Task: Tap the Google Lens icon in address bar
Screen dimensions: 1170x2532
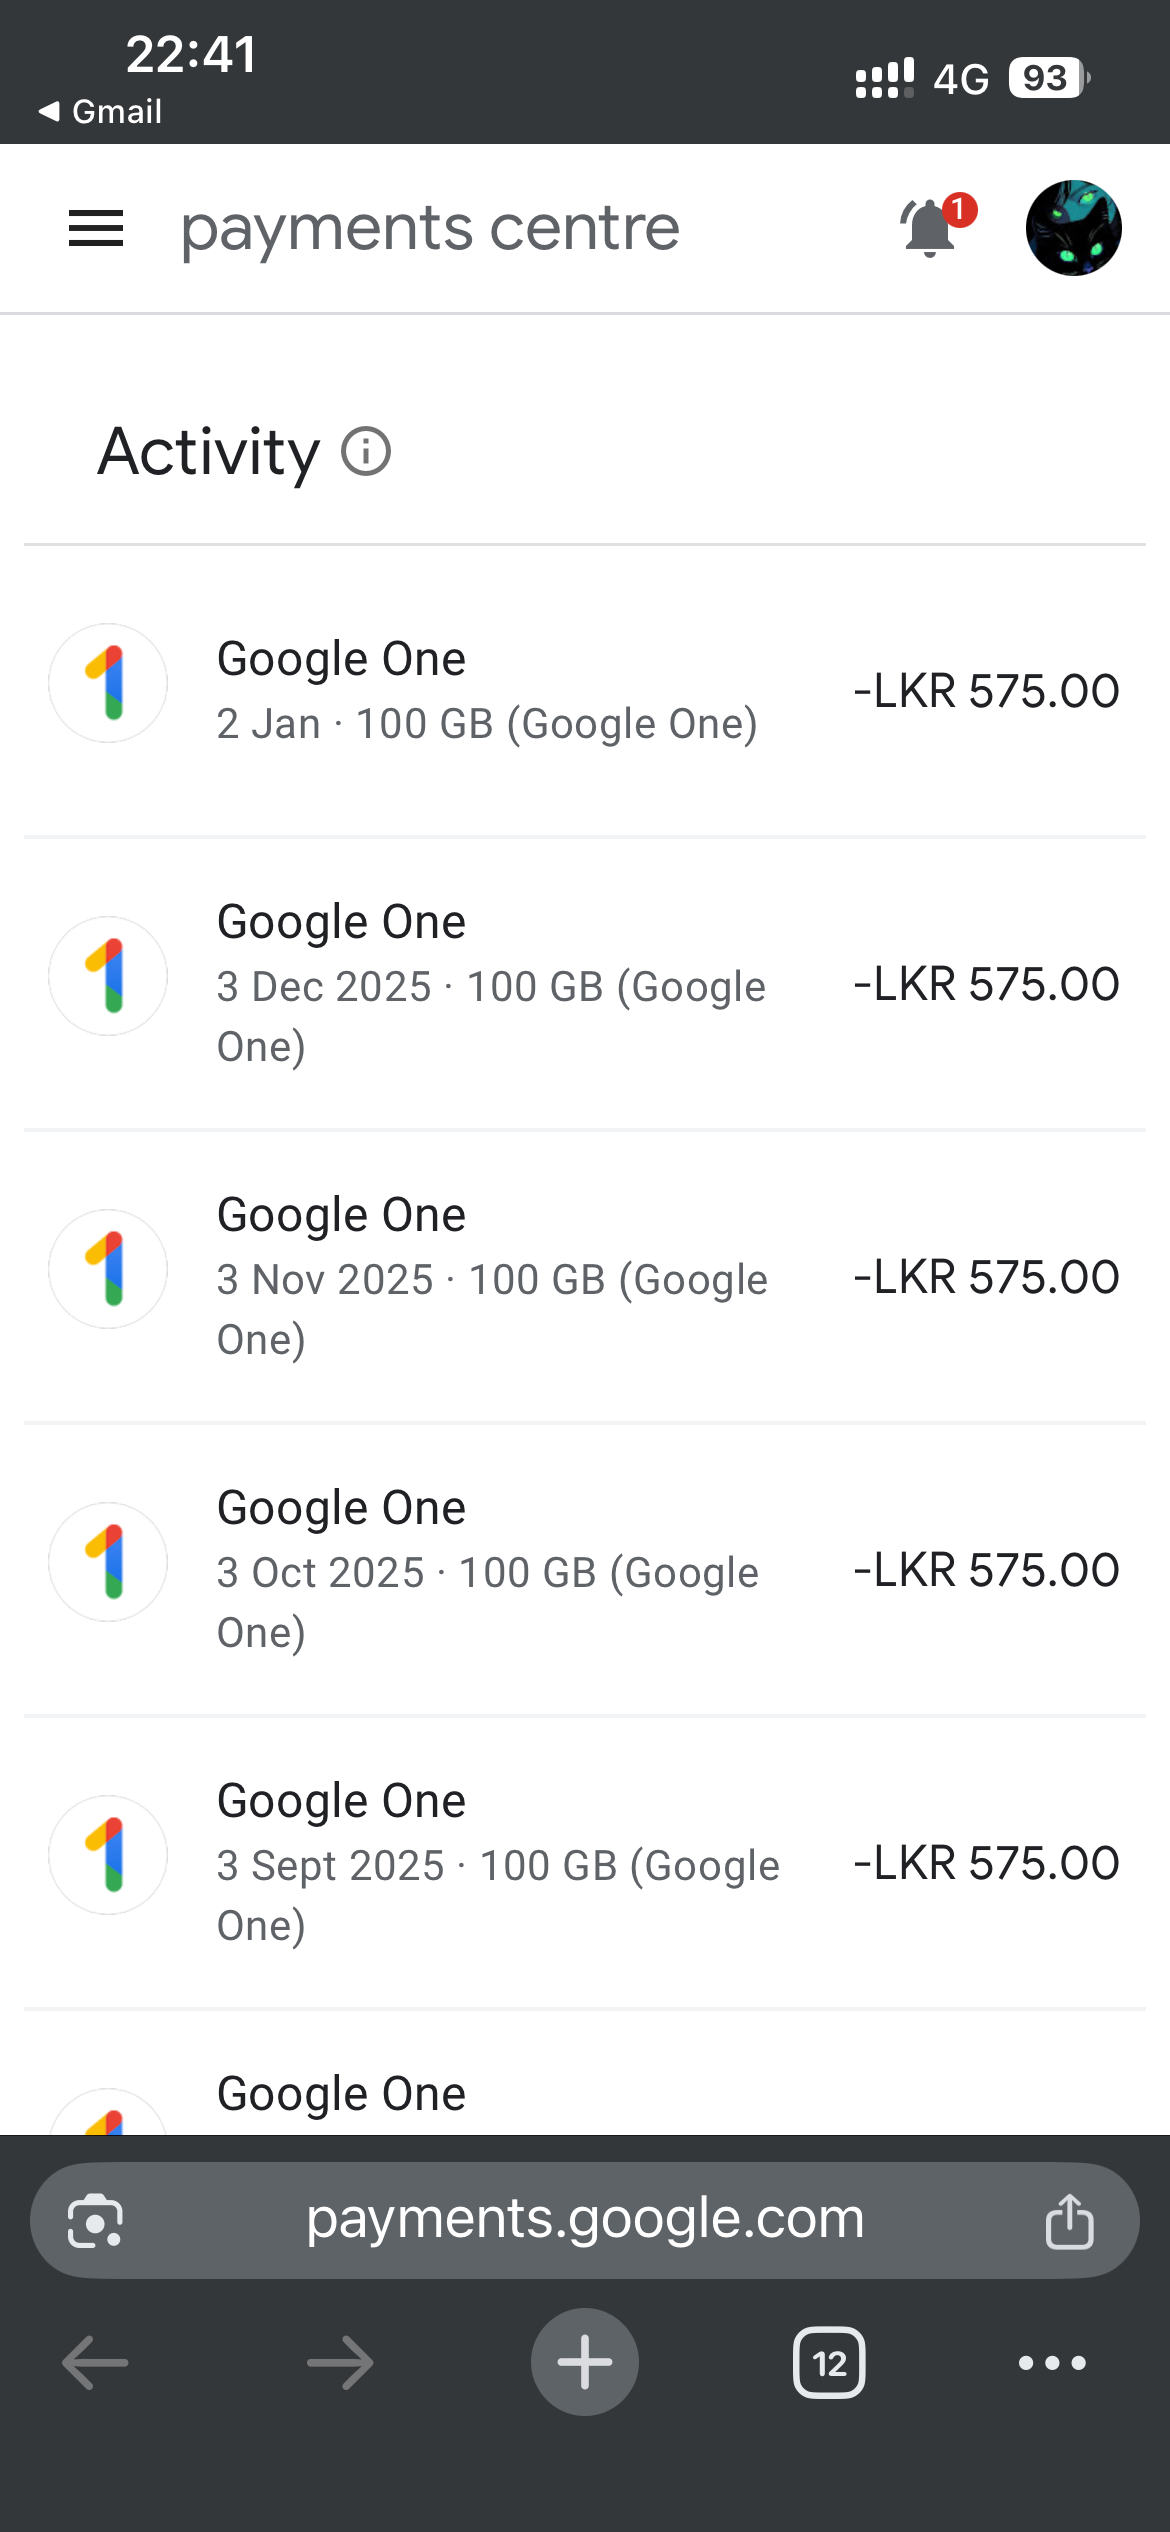Action: tap(95, 2221)
